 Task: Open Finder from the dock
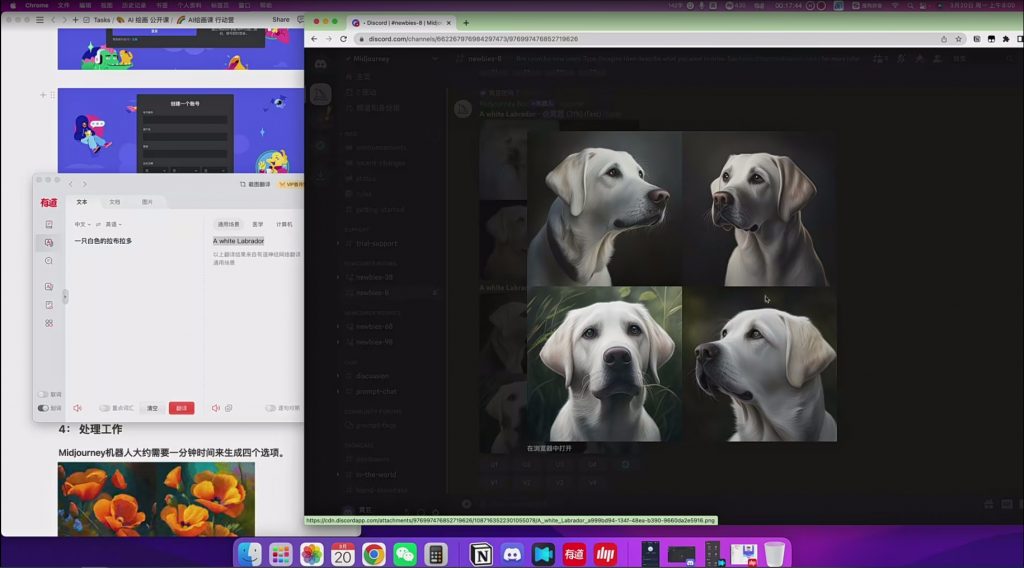[249, 554]
